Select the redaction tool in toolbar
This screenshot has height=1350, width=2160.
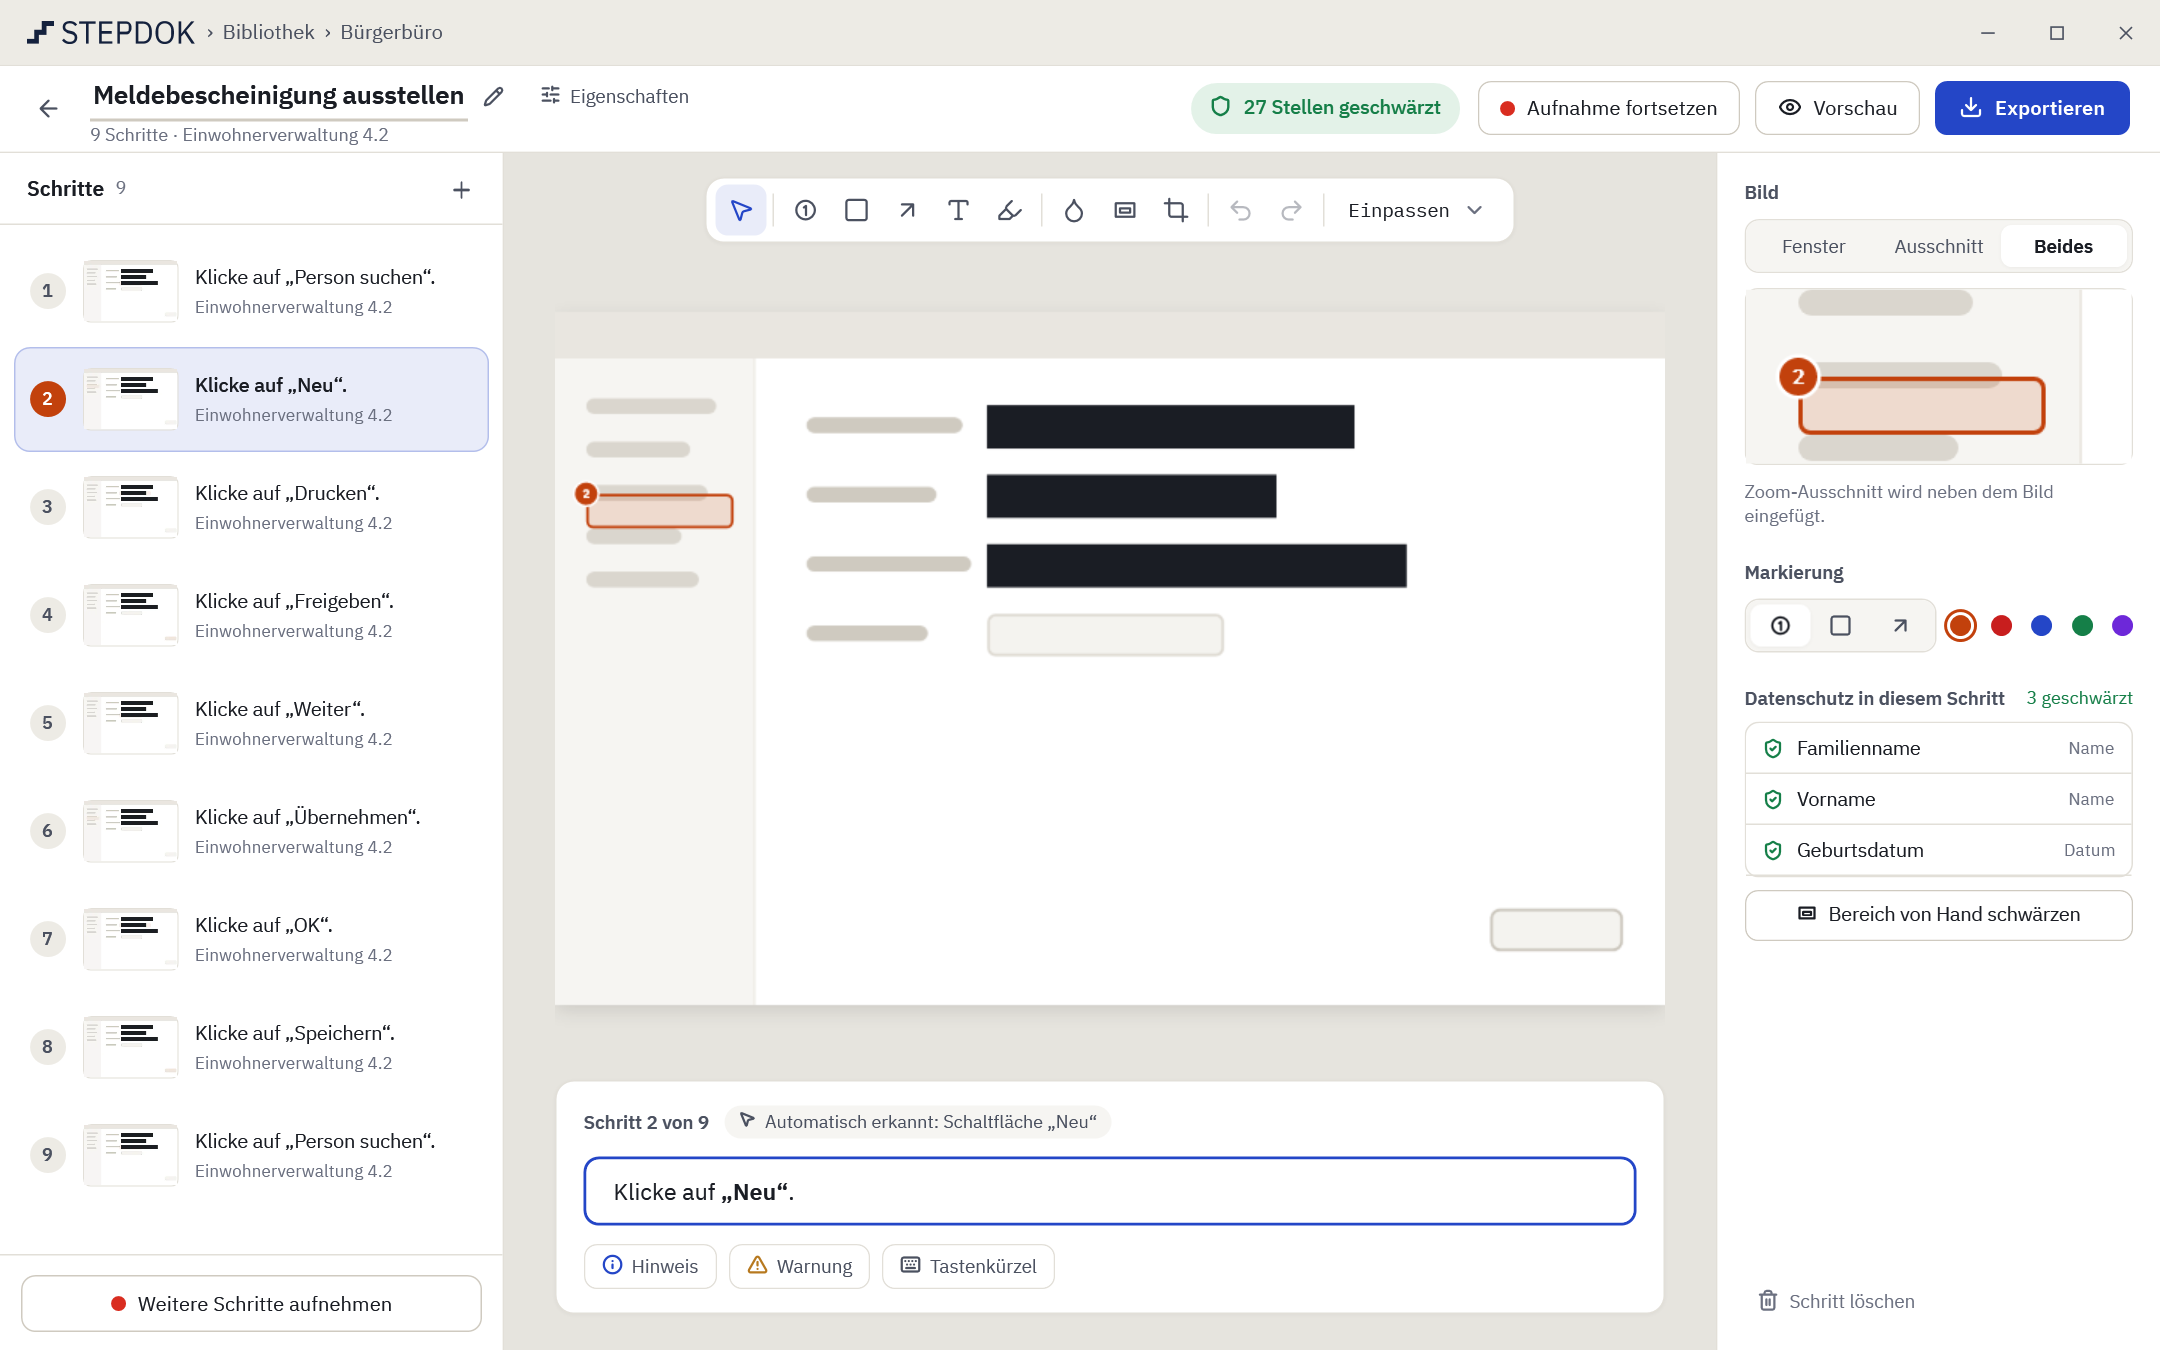1125,210
